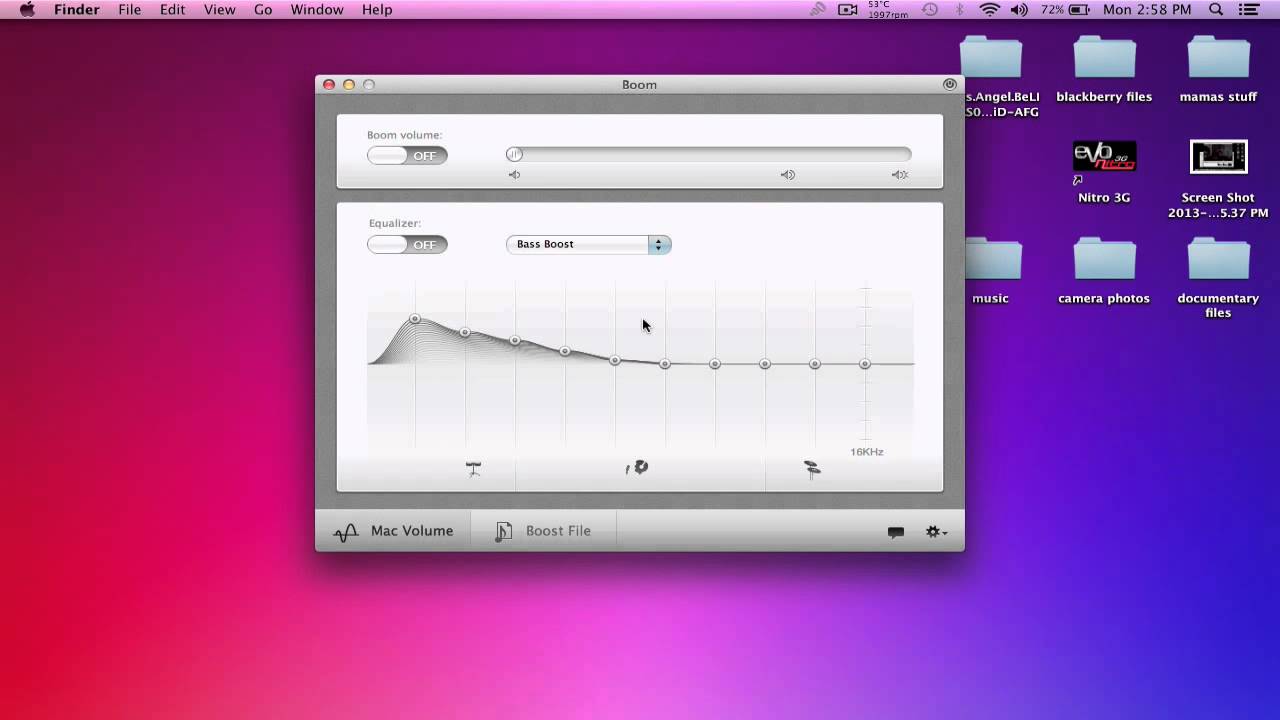Click the Bluetooth menu bar icon
The image size is (1280, 720).
960,10
